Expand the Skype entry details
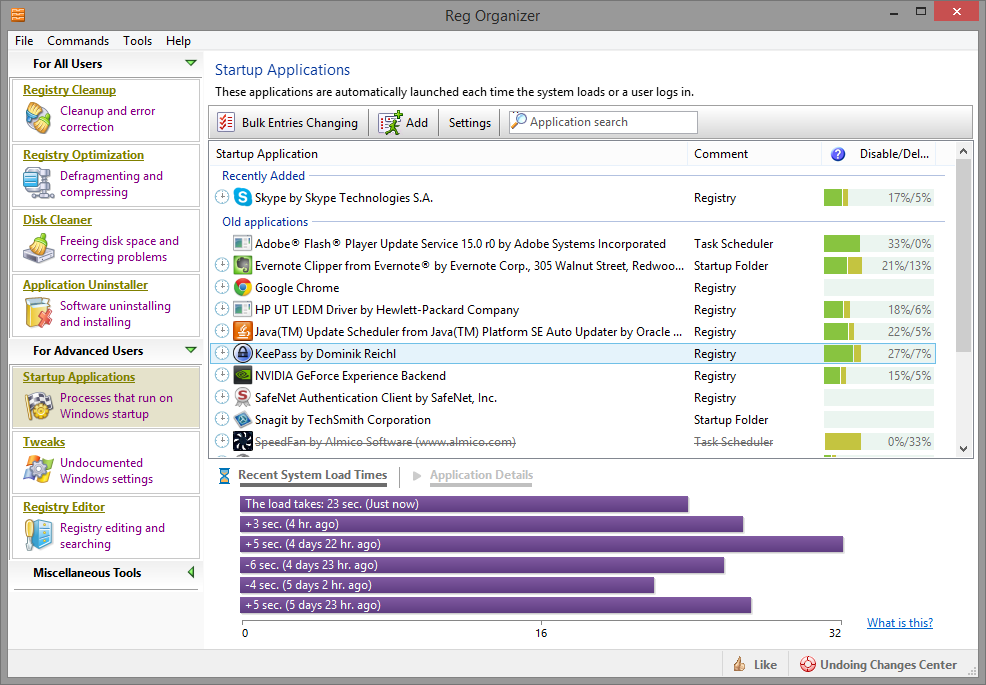 (222, 197)
